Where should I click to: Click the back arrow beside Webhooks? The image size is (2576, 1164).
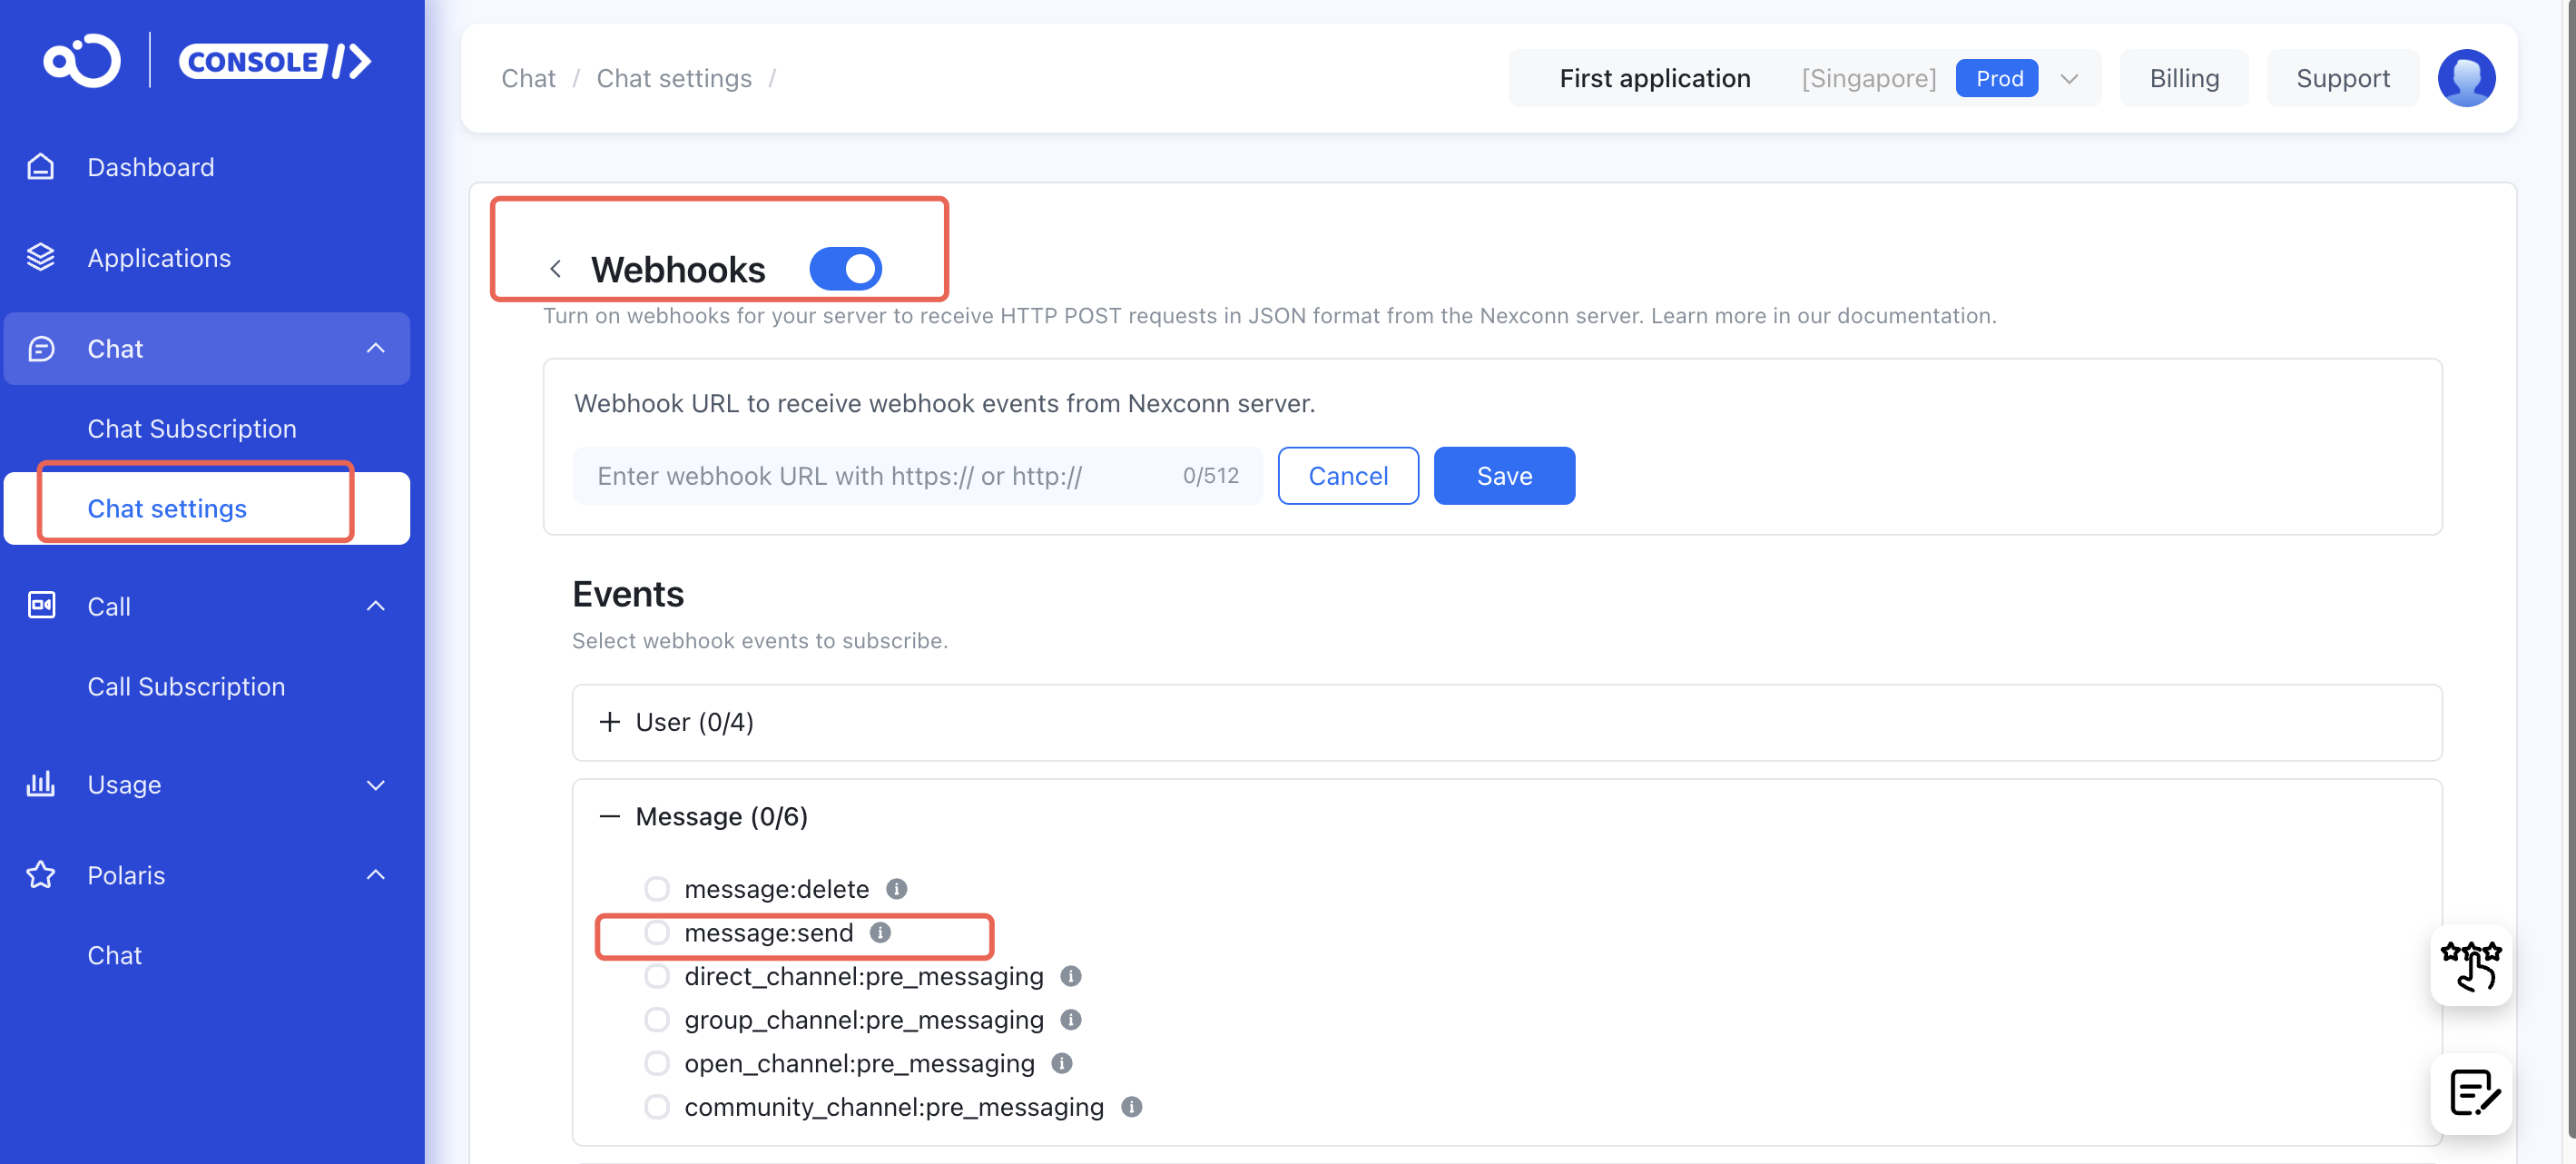[x=555, y=269]
